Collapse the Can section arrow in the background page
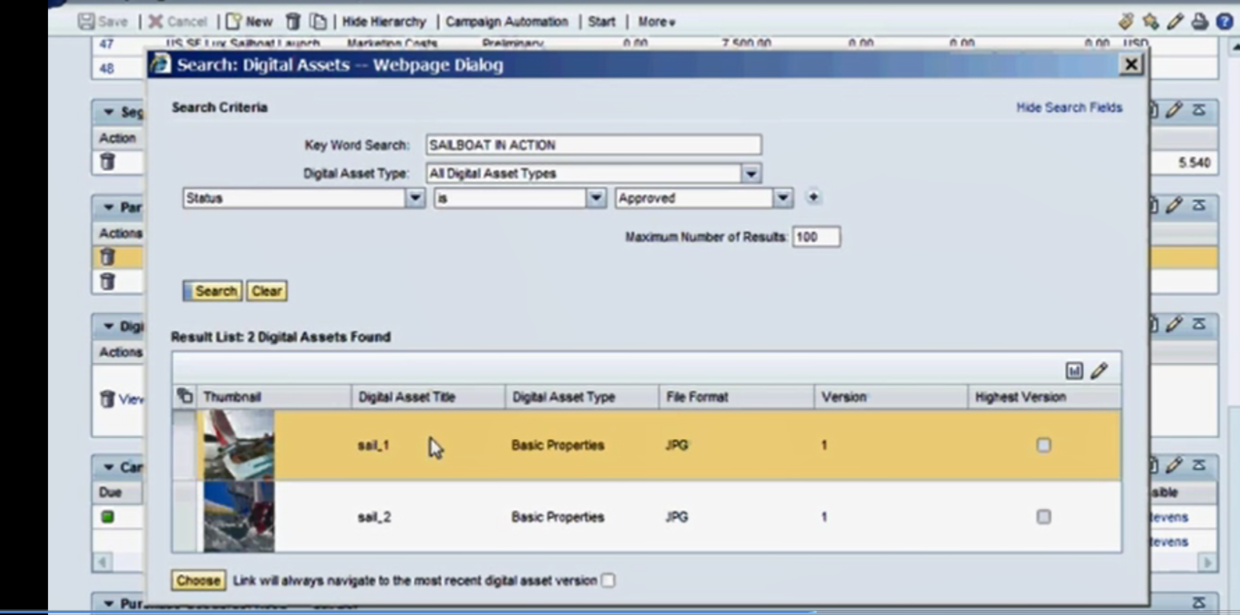 click(108, 467)
